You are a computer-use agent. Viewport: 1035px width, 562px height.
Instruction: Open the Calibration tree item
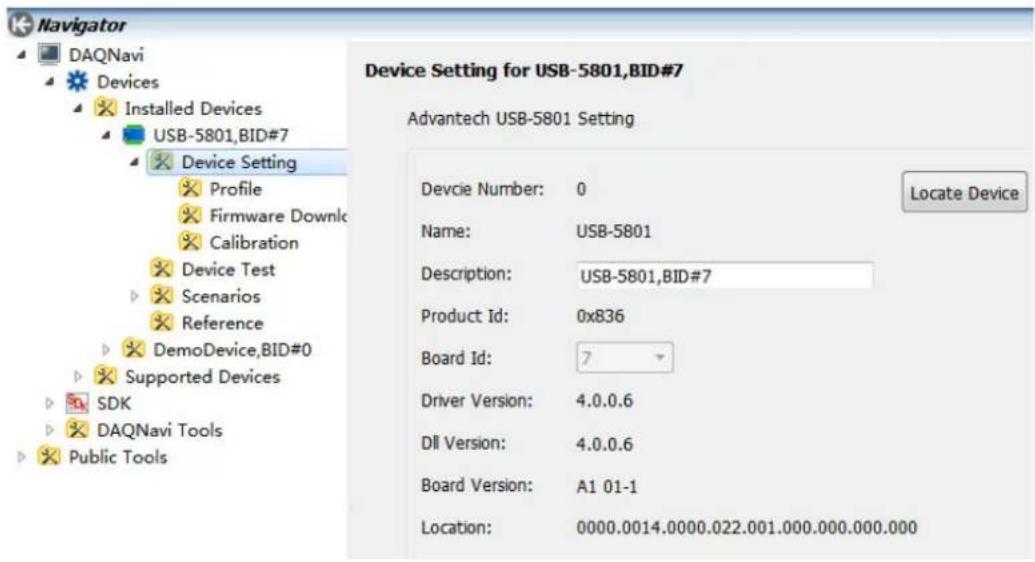tap(254, 242)
